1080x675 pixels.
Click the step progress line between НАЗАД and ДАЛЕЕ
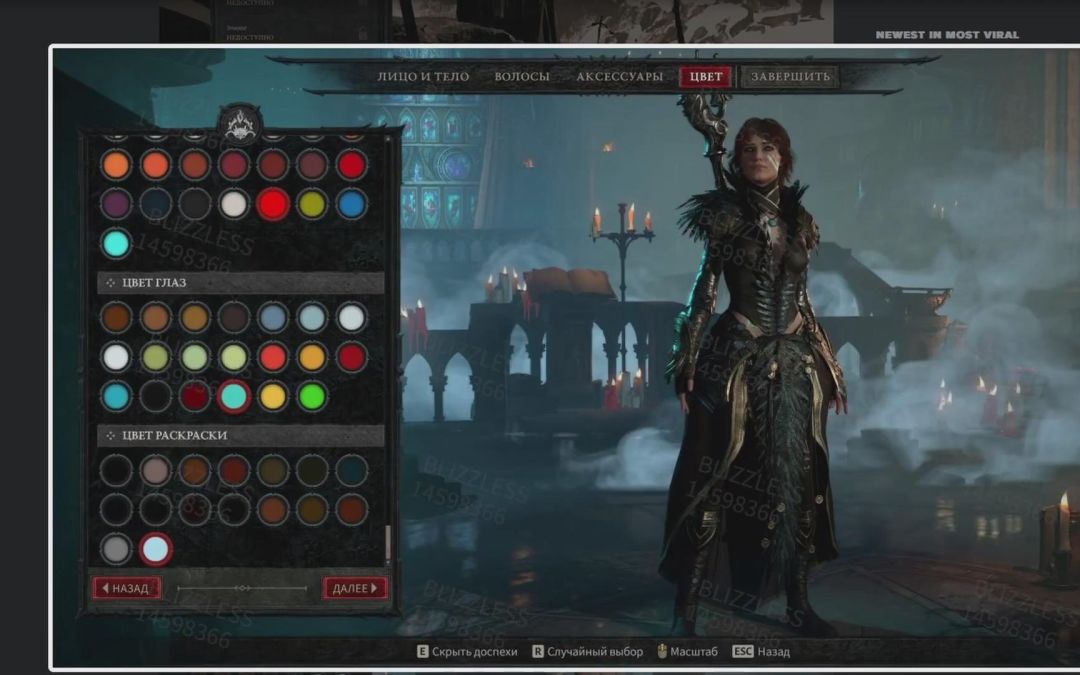coord(242,588)
